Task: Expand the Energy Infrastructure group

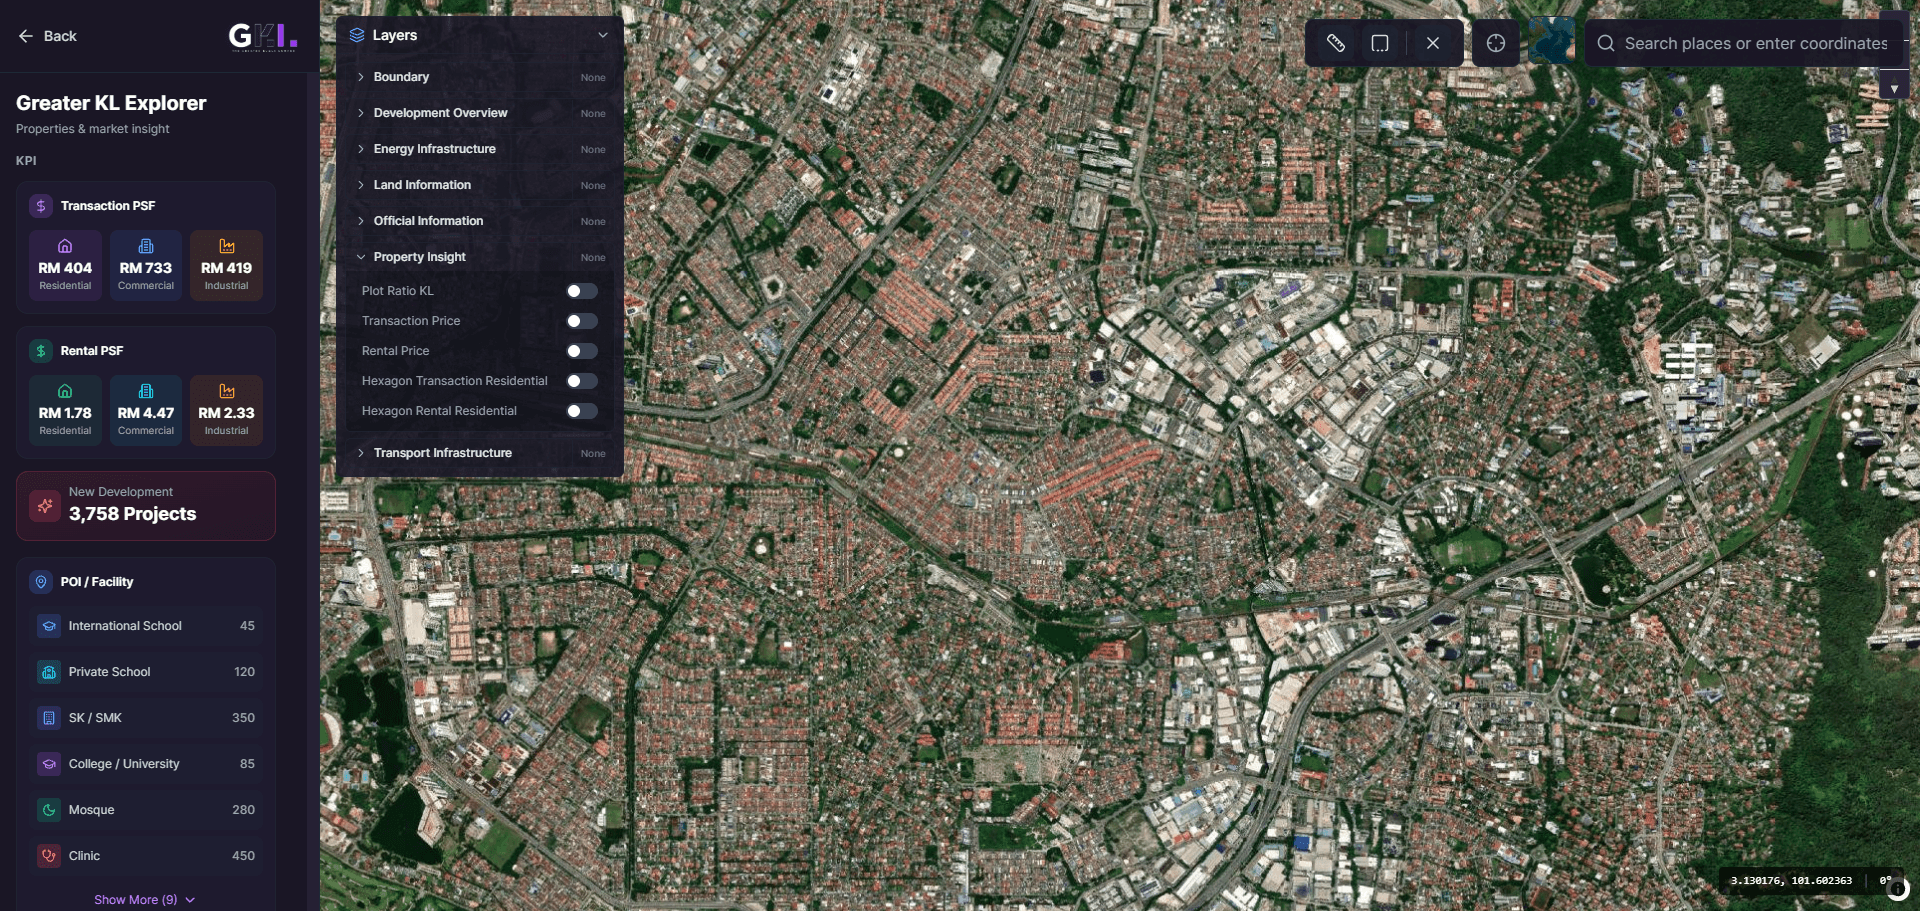Action: coord(481,149)
